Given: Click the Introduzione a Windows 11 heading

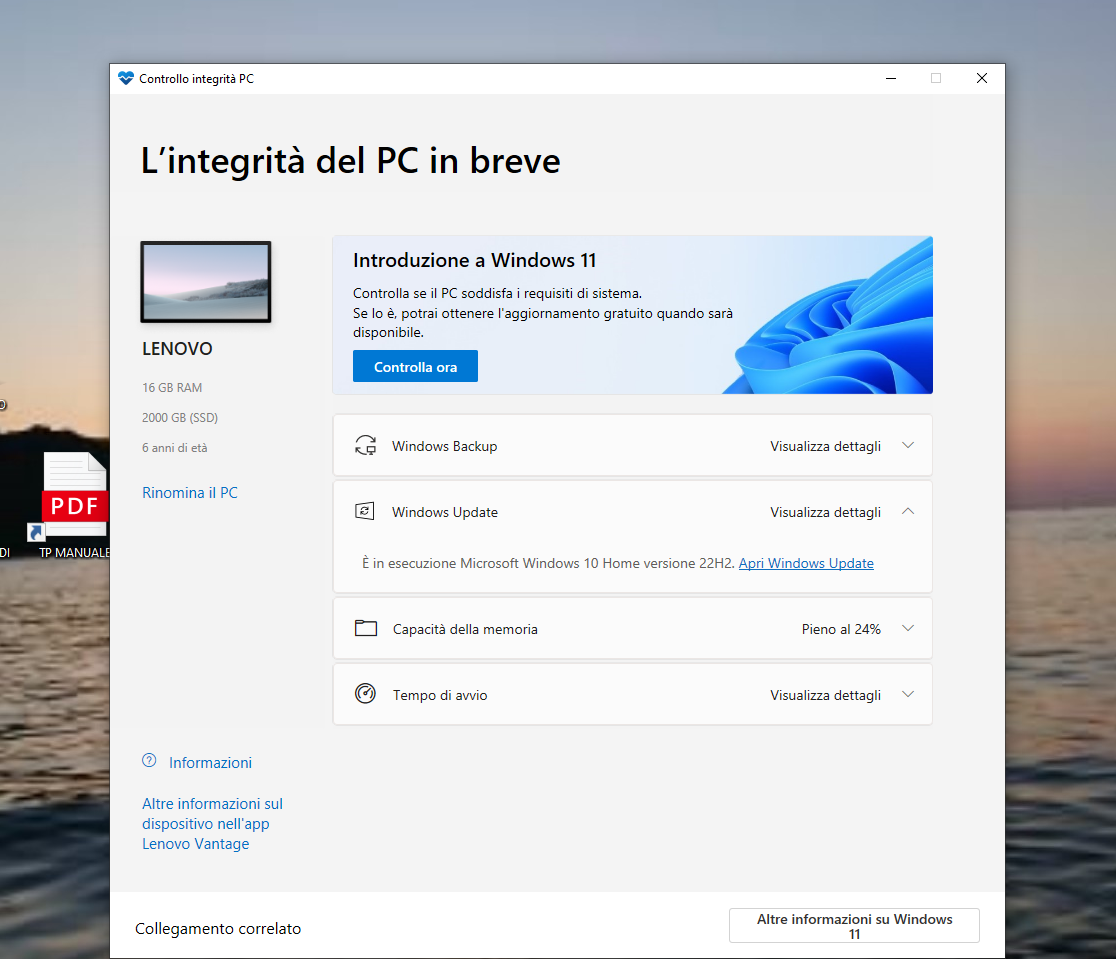Looking at the screenshot, I should coord(475,261).
